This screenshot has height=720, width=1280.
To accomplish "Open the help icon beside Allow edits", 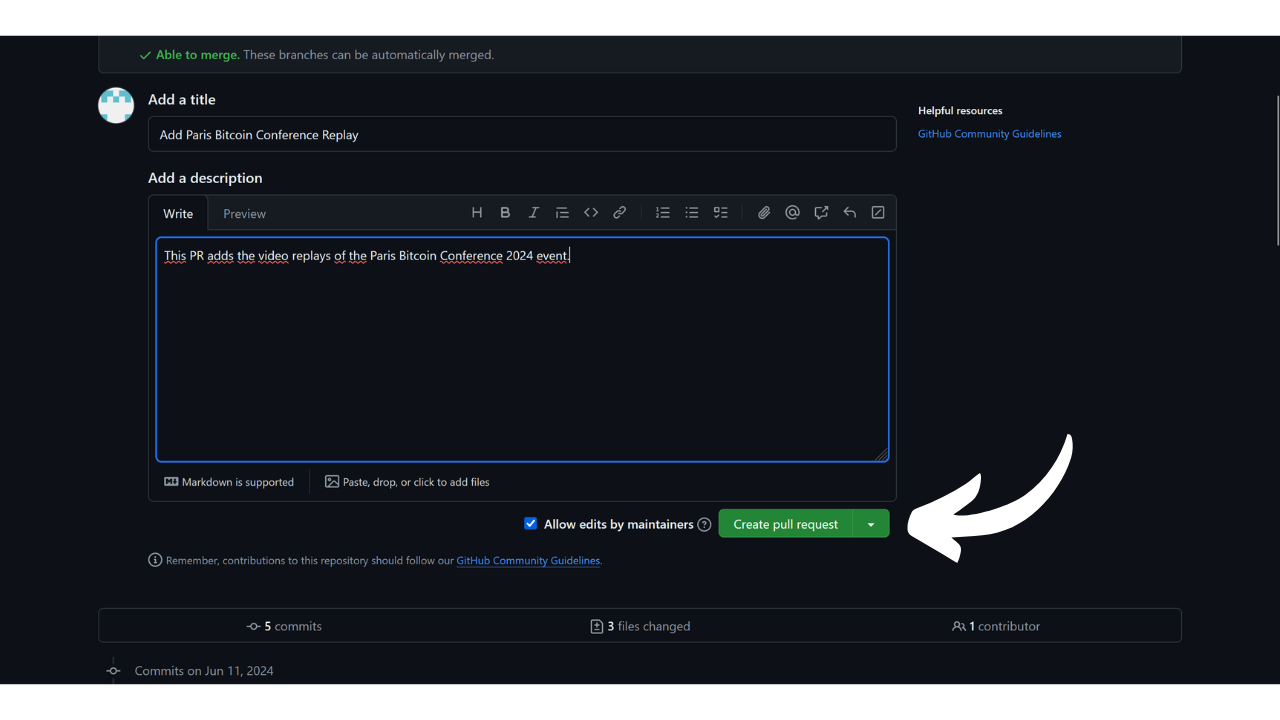I will pos(704,524).
